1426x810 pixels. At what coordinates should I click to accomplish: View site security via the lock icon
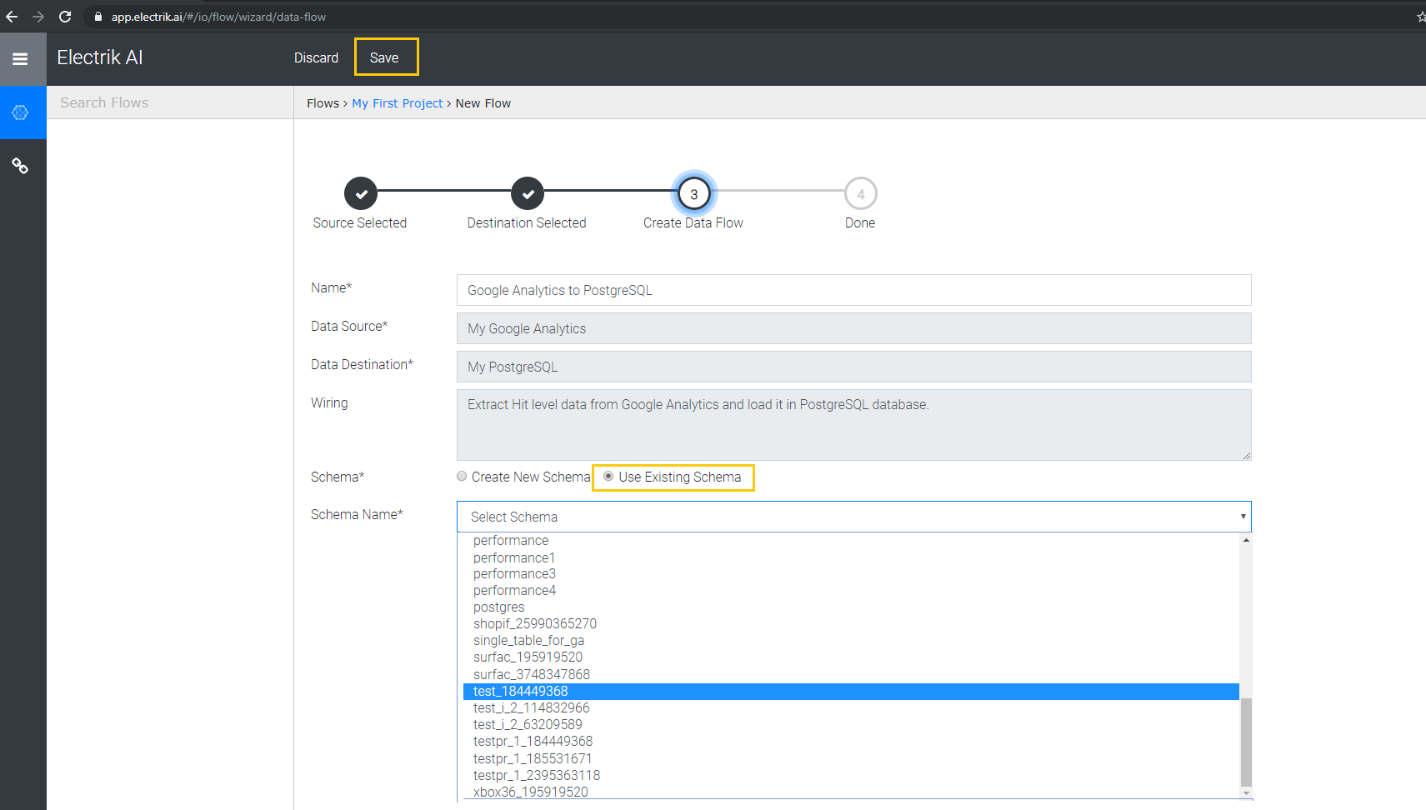97,16
